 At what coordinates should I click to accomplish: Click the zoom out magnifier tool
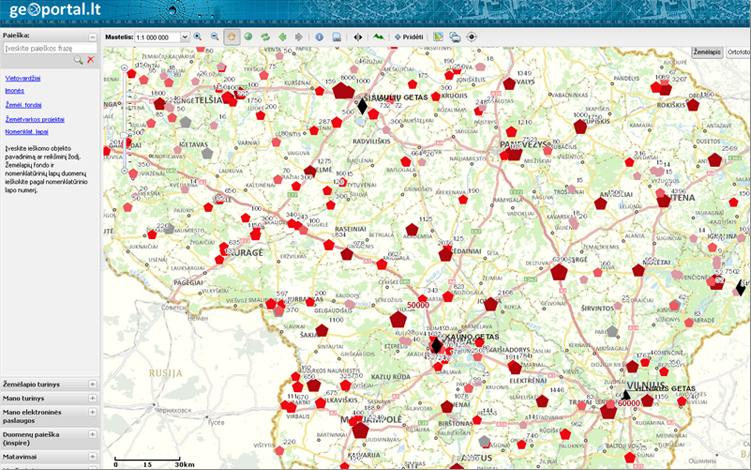213,37
